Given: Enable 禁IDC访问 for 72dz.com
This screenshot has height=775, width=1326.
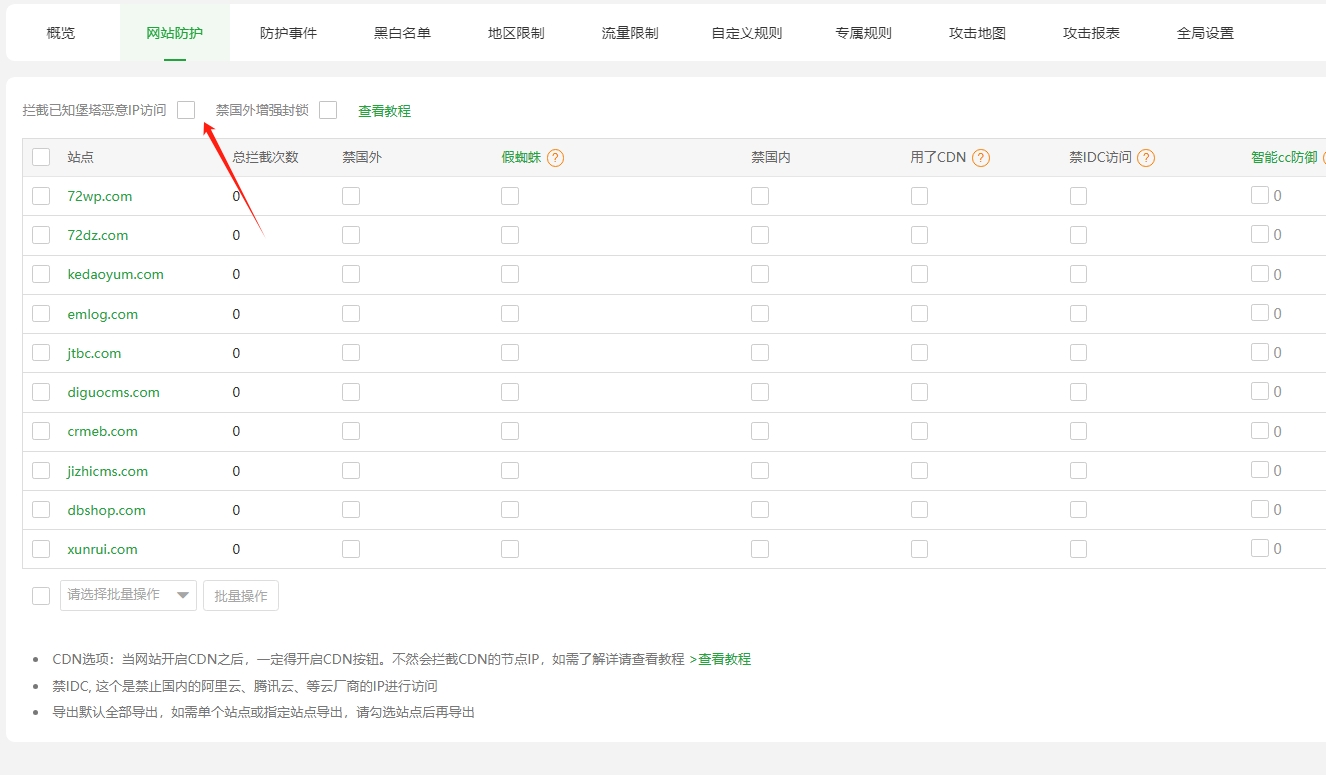Looking at the screenshot, I should [x=1078, y=235].
